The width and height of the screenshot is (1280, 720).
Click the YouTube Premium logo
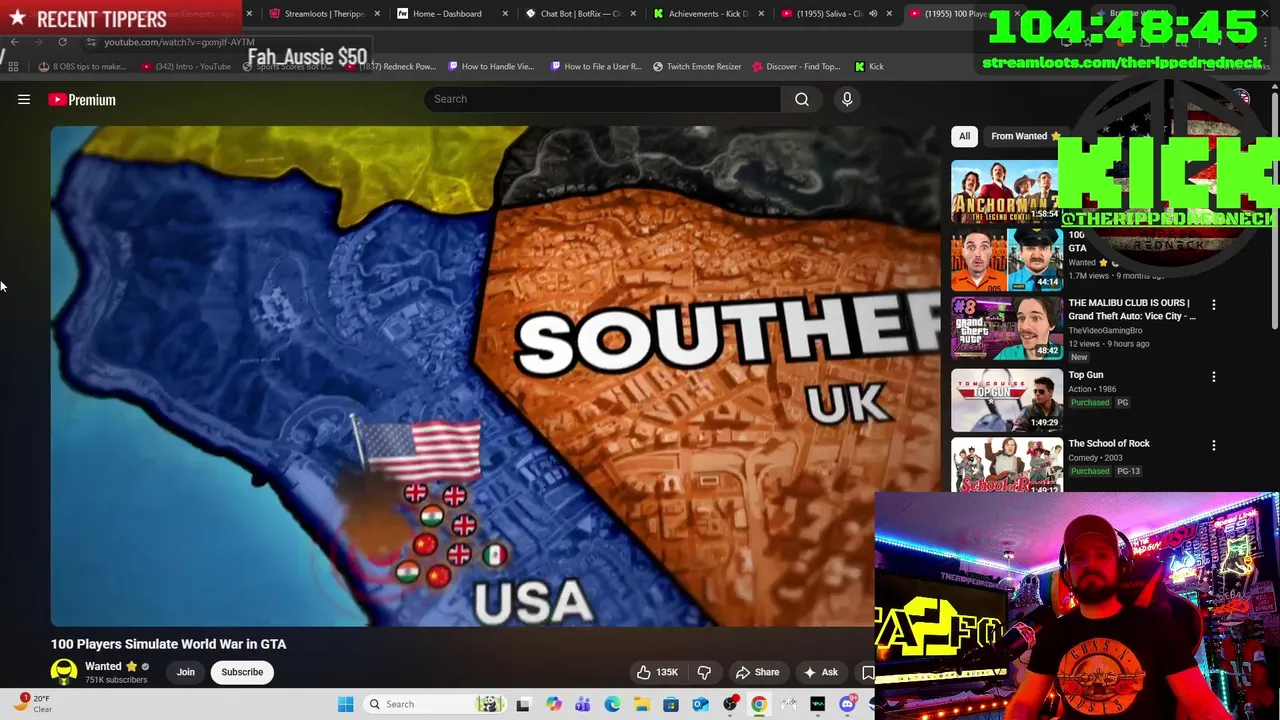point(82,100)
